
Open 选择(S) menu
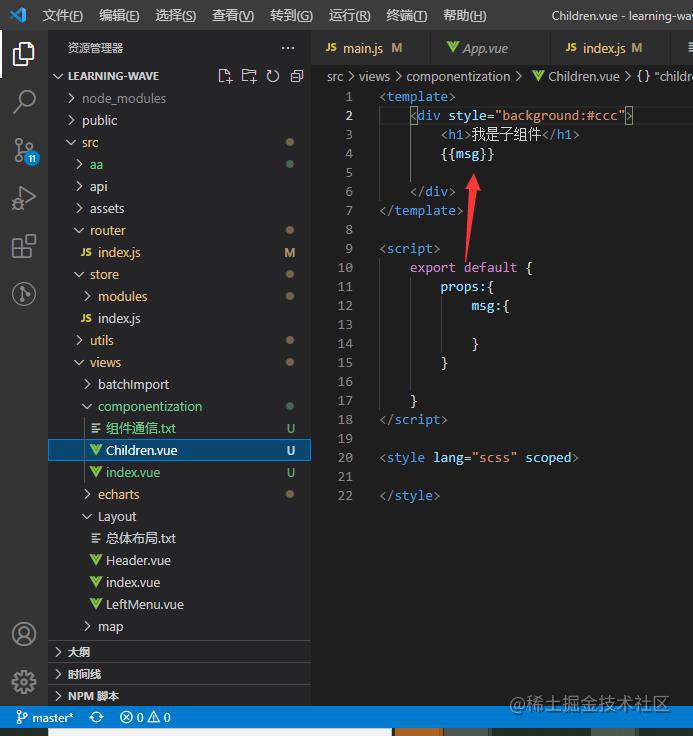click(175, 16)
